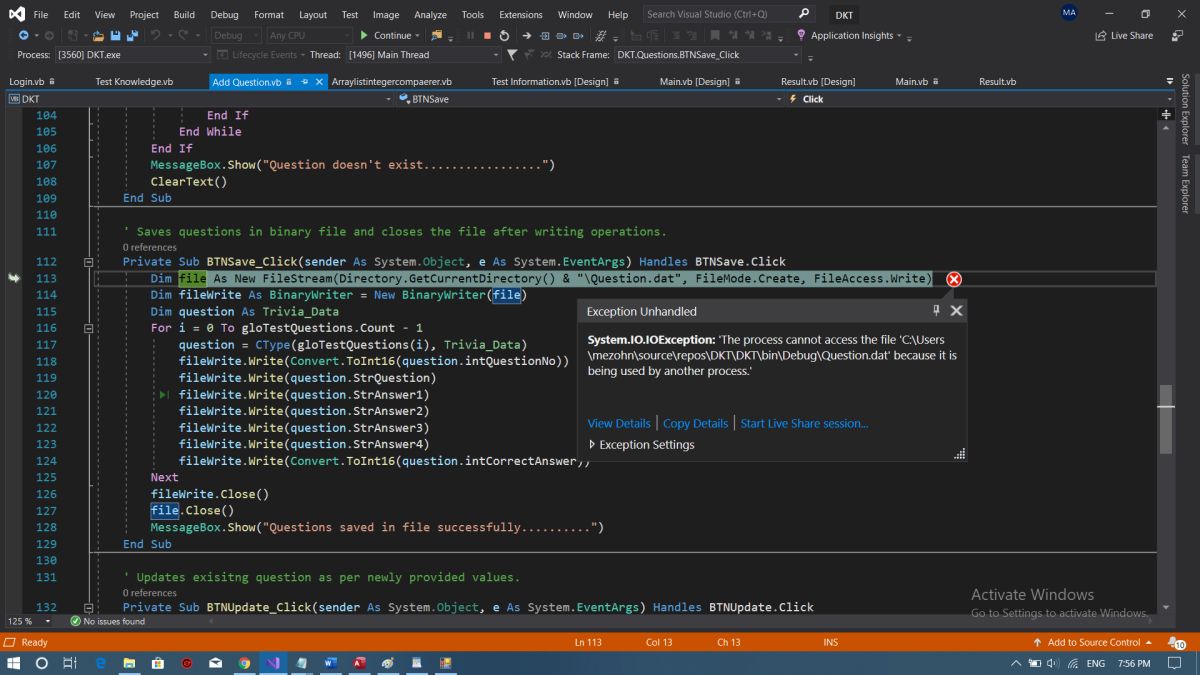Open the Analyze menu

(430, 15)
